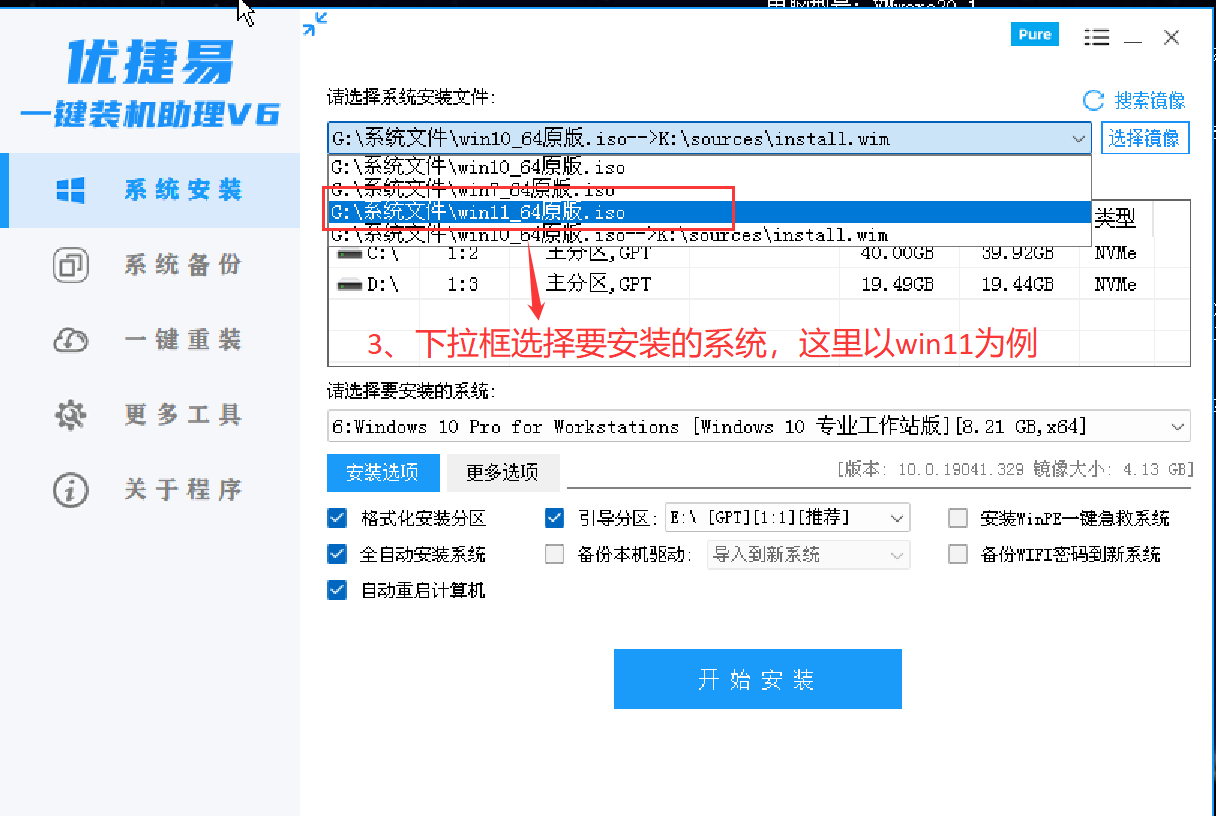Open the 一键重装 sidebar section
The width and height of the screenshot is (1216, 816).
click(x=150, y=340)
